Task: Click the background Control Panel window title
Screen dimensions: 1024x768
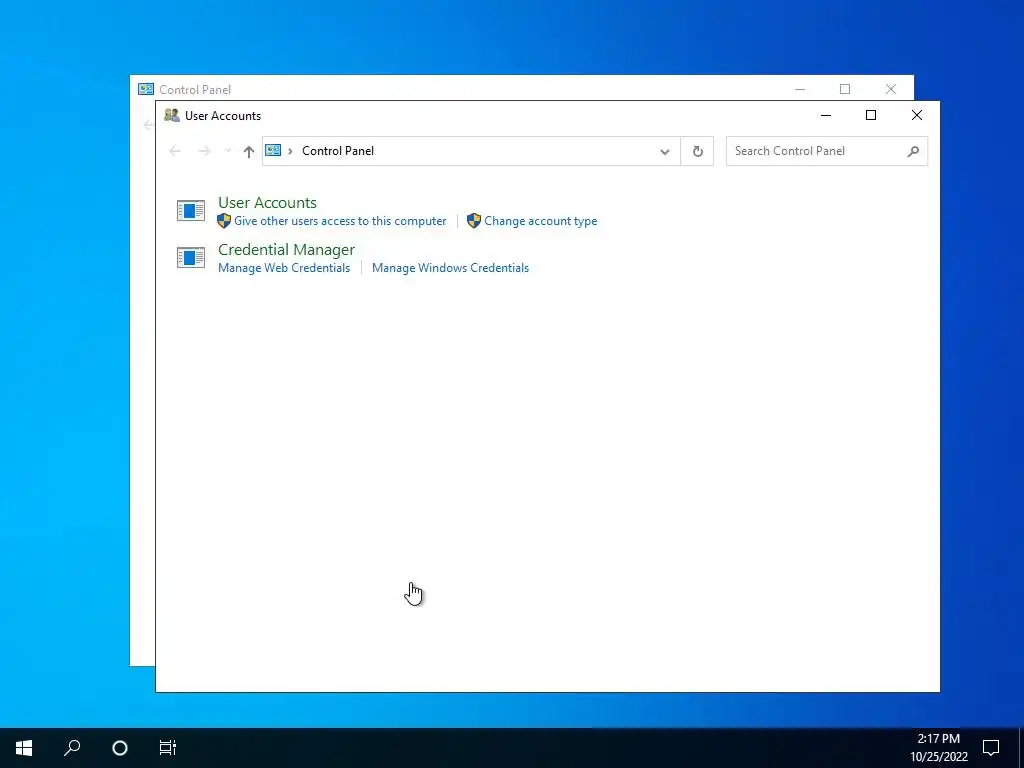Action: tap(195, 89)
